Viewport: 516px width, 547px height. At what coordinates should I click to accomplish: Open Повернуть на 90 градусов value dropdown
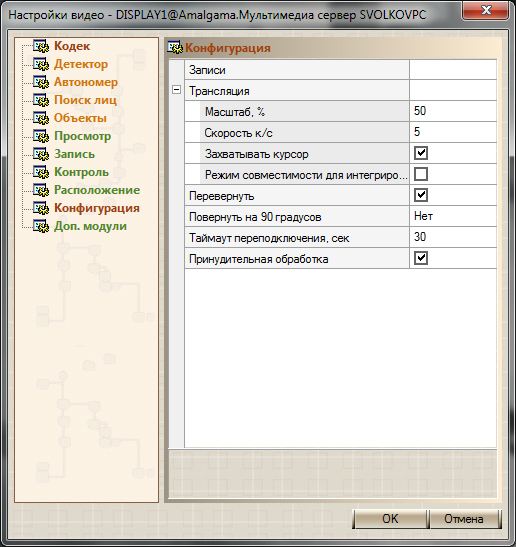tap(453, 216)
